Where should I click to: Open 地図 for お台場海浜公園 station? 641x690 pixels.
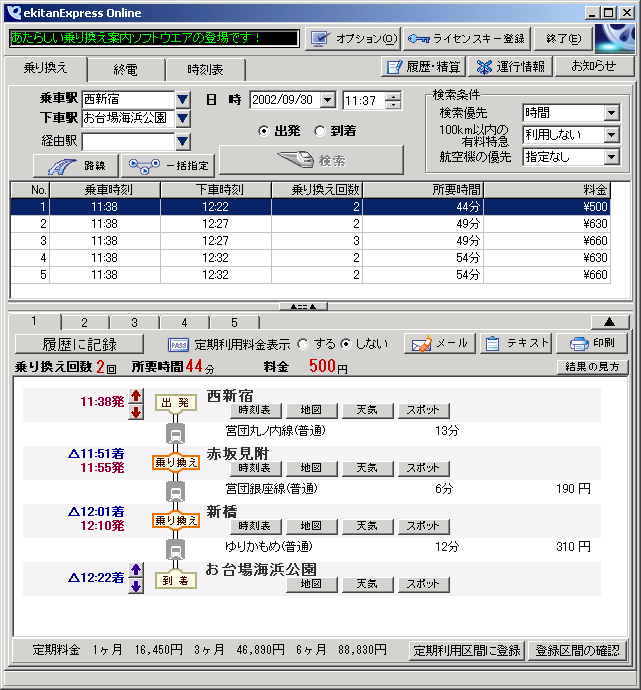coord(311,584)
